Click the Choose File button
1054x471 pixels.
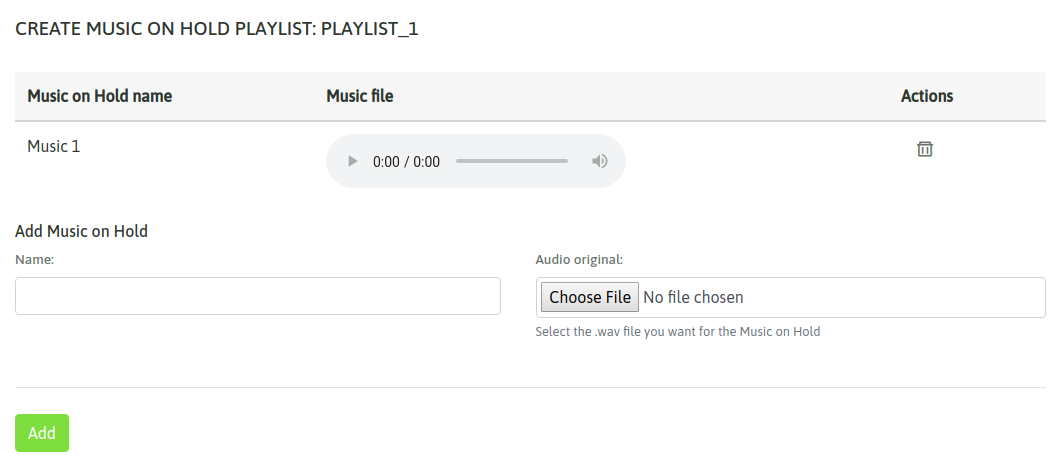tap(590, 297)
